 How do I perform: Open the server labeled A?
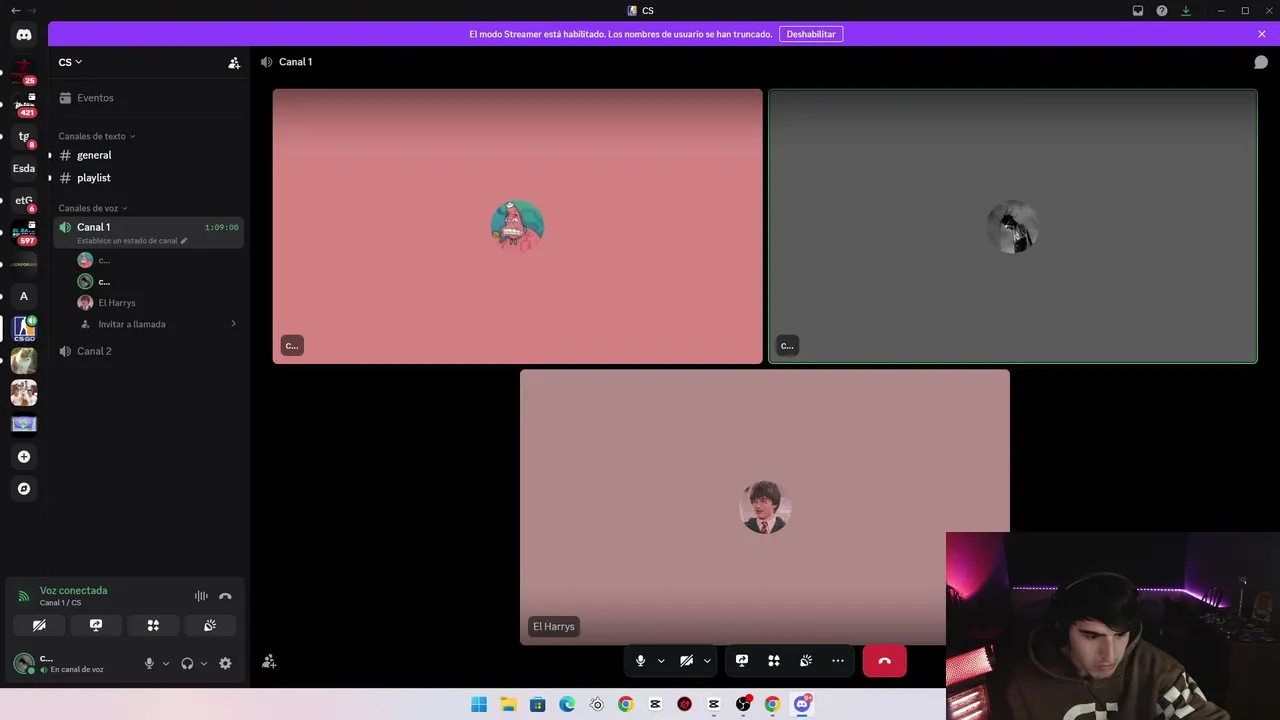click(x=24, y=296)
